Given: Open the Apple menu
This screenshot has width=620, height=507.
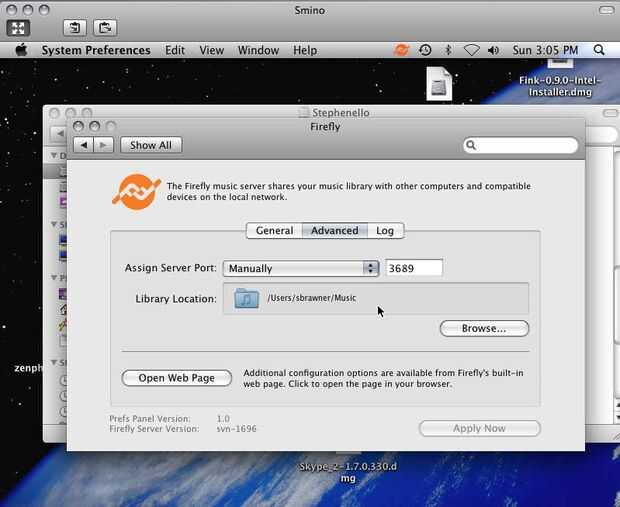Looking at the screenshot, I should click(x=21, y=50).
